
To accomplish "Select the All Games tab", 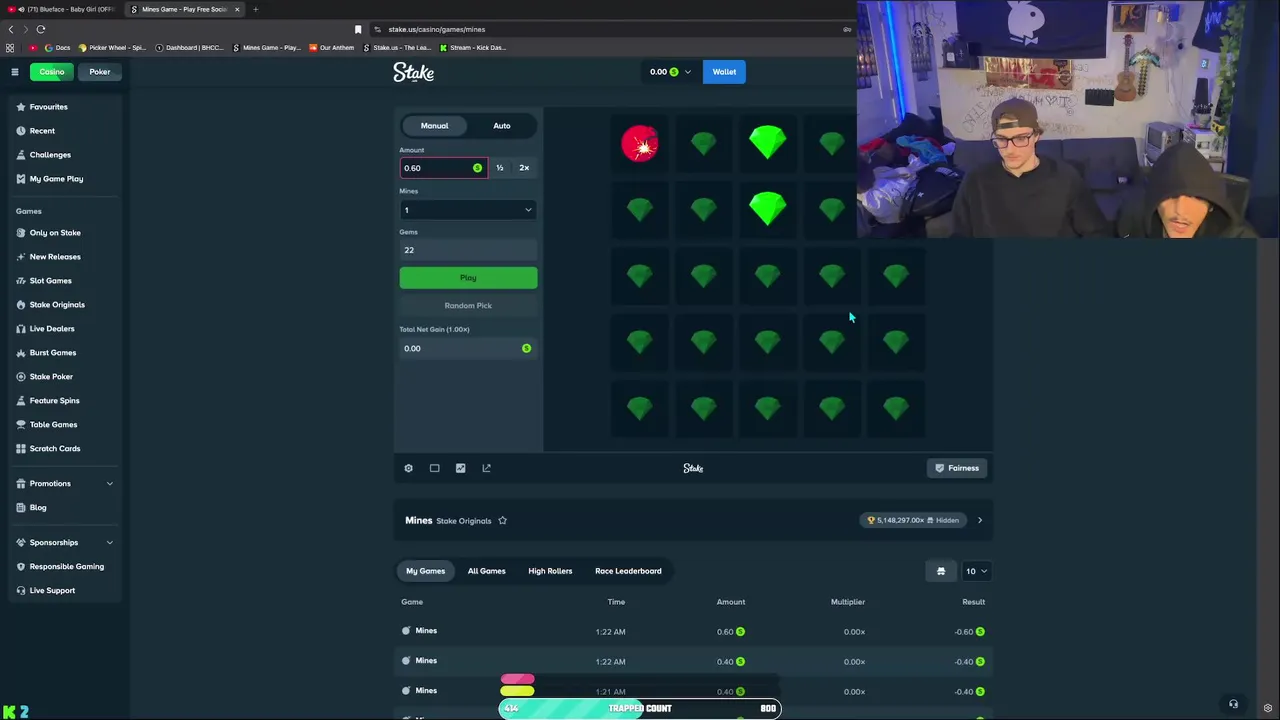I will [x=486, y=571].
